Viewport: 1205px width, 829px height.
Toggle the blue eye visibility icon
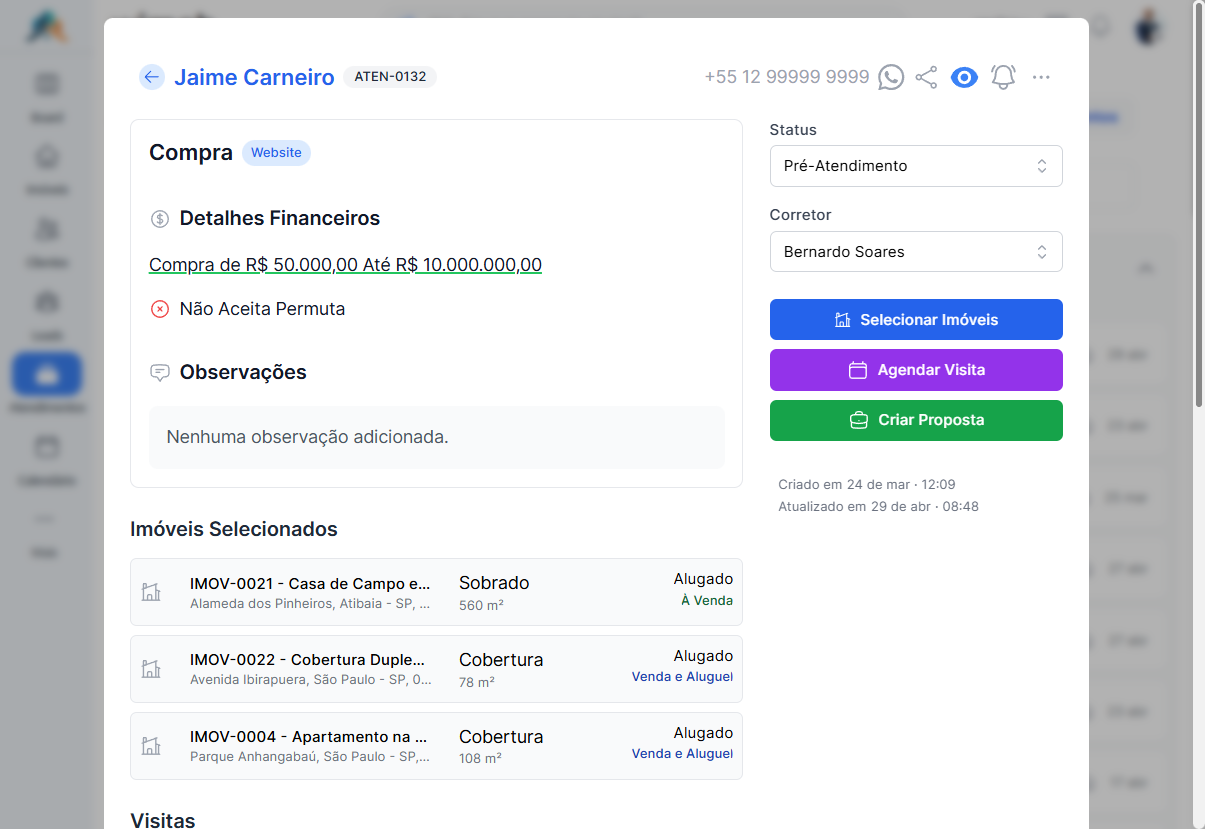[x=964, y=77]
